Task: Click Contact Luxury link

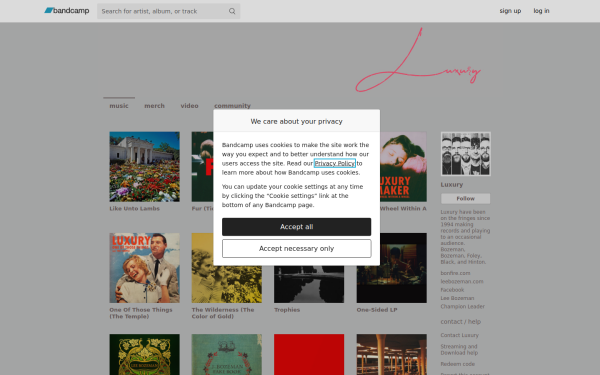Action: [x=460, y=335]
